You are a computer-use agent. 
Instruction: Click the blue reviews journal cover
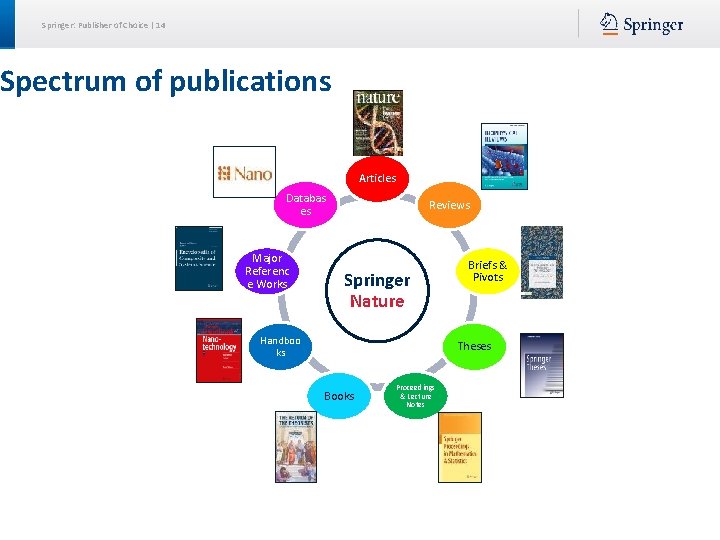pos(504,156)
